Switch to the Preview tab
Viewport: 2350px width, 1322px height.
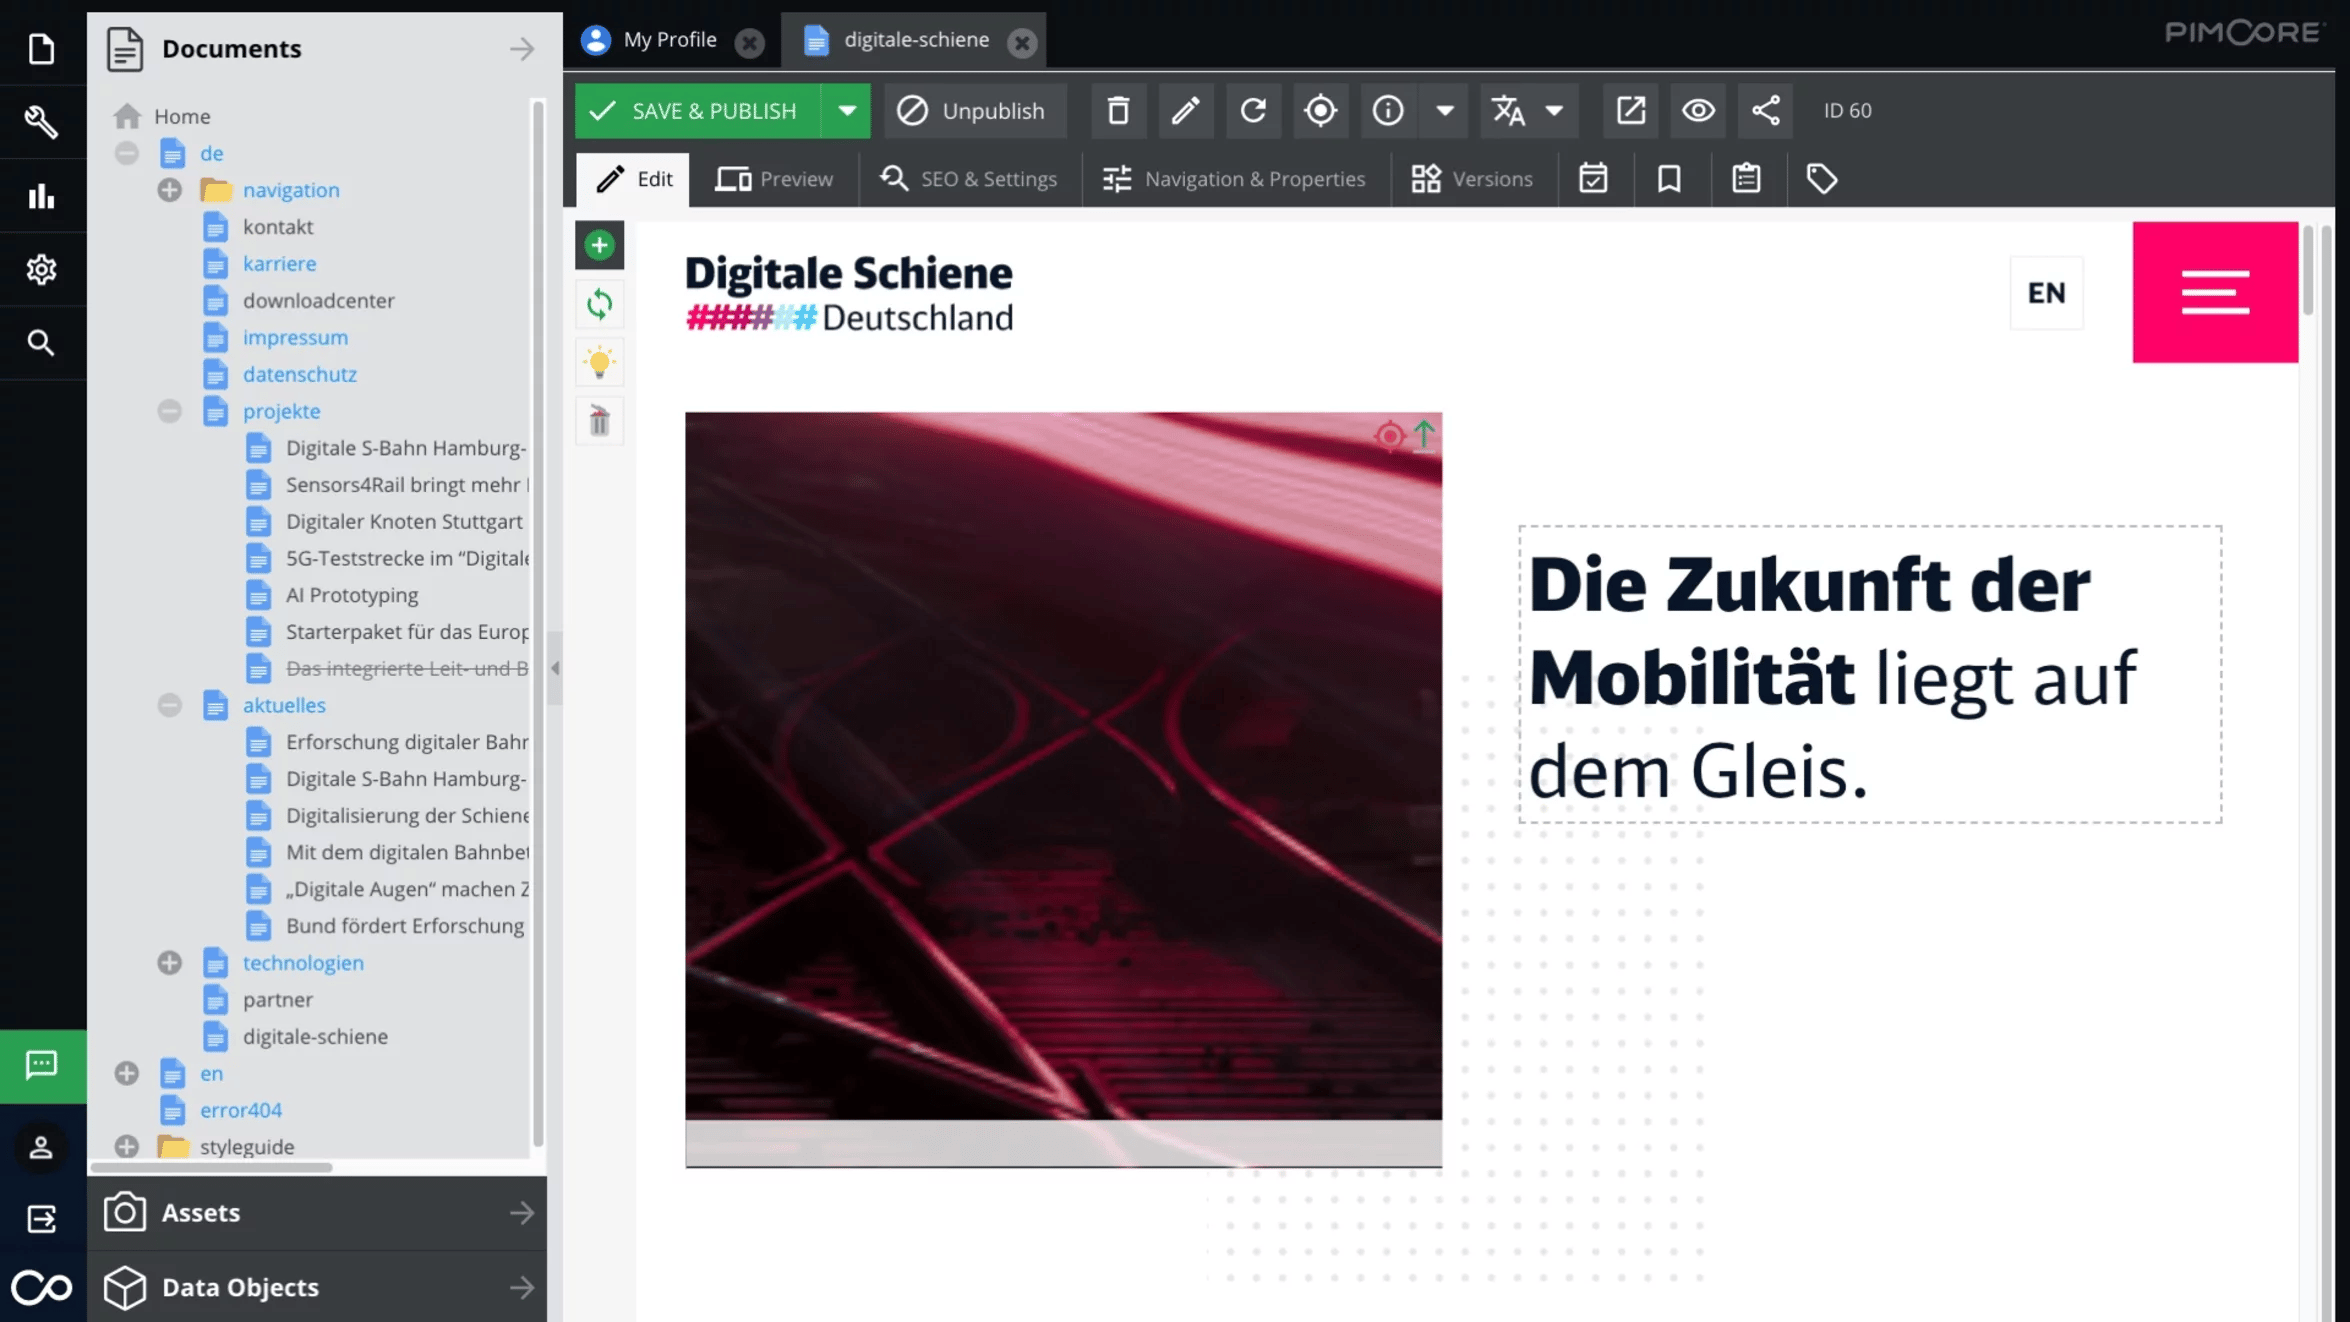click(774, 179)
